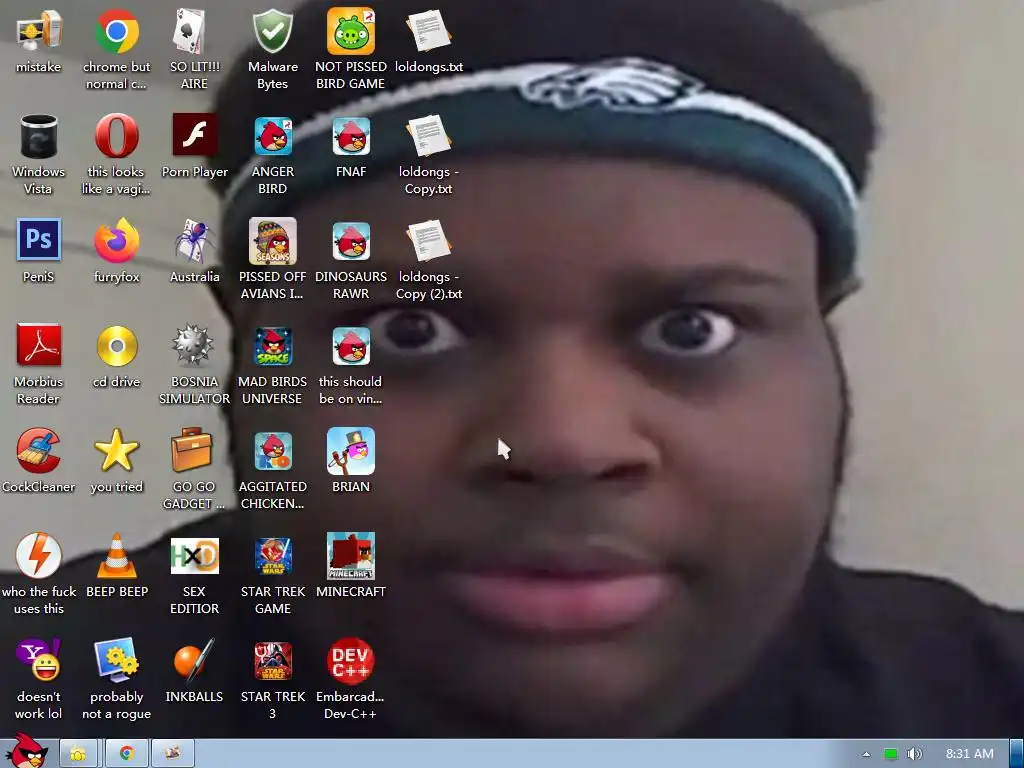Image resolution: width=1024 pixels, height=768 pixels.
Task: Click the first yellow taskbar button
Action: coord(78,754)
